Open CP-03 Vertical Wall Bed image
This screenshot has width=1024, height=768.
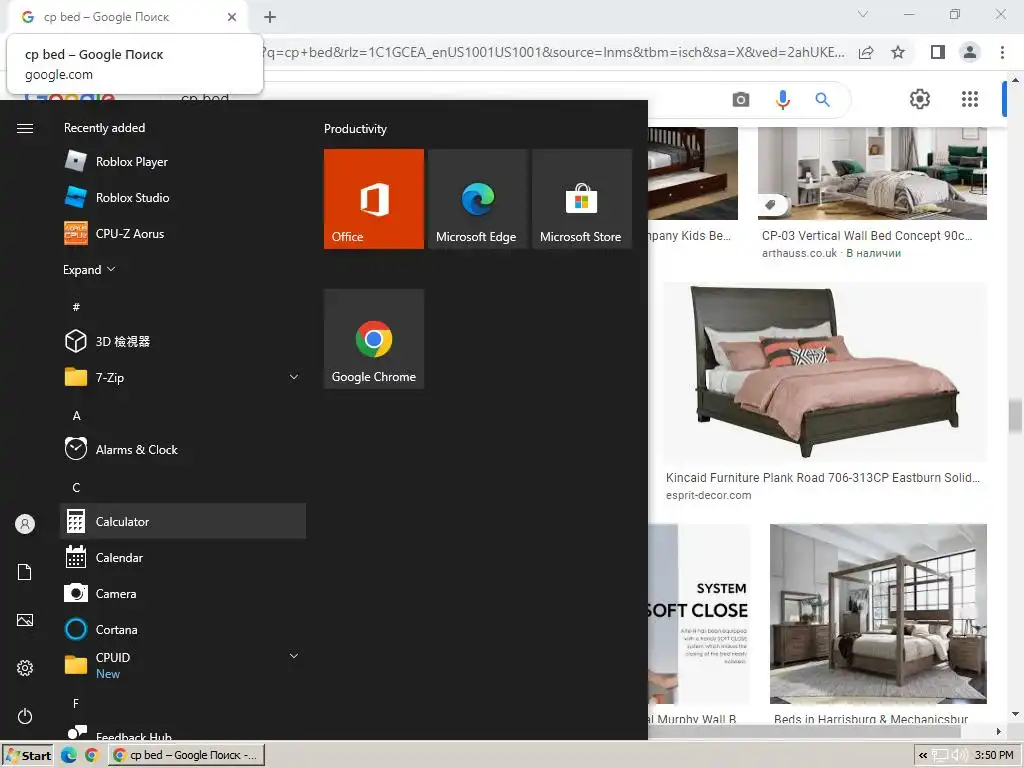click(x=872, y=173)
